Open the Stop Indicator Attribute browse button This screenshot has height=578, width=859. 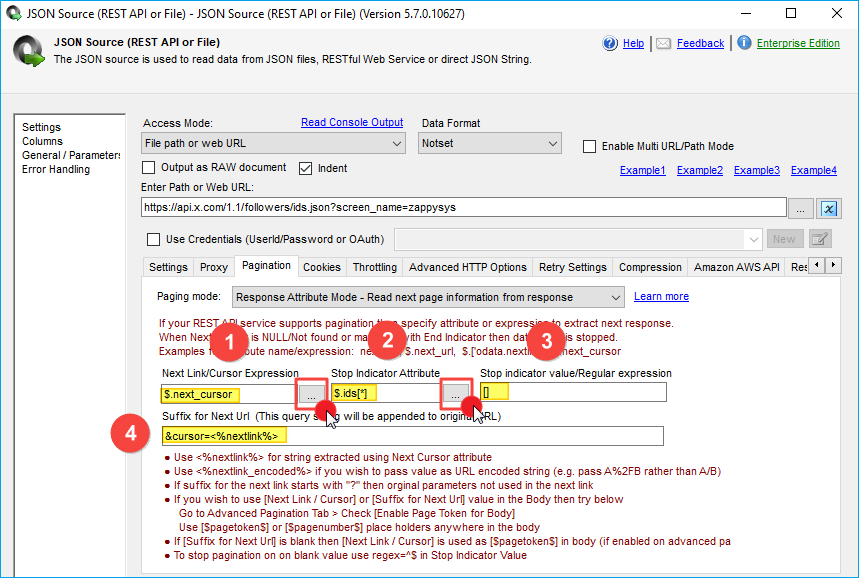[456, 394]
